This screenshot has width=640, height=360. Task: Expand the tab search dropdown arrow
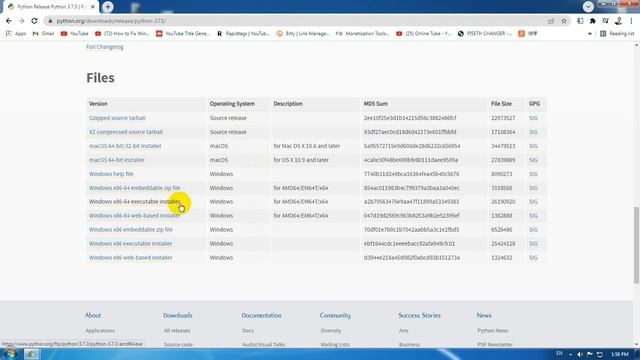tap(588, 7)
